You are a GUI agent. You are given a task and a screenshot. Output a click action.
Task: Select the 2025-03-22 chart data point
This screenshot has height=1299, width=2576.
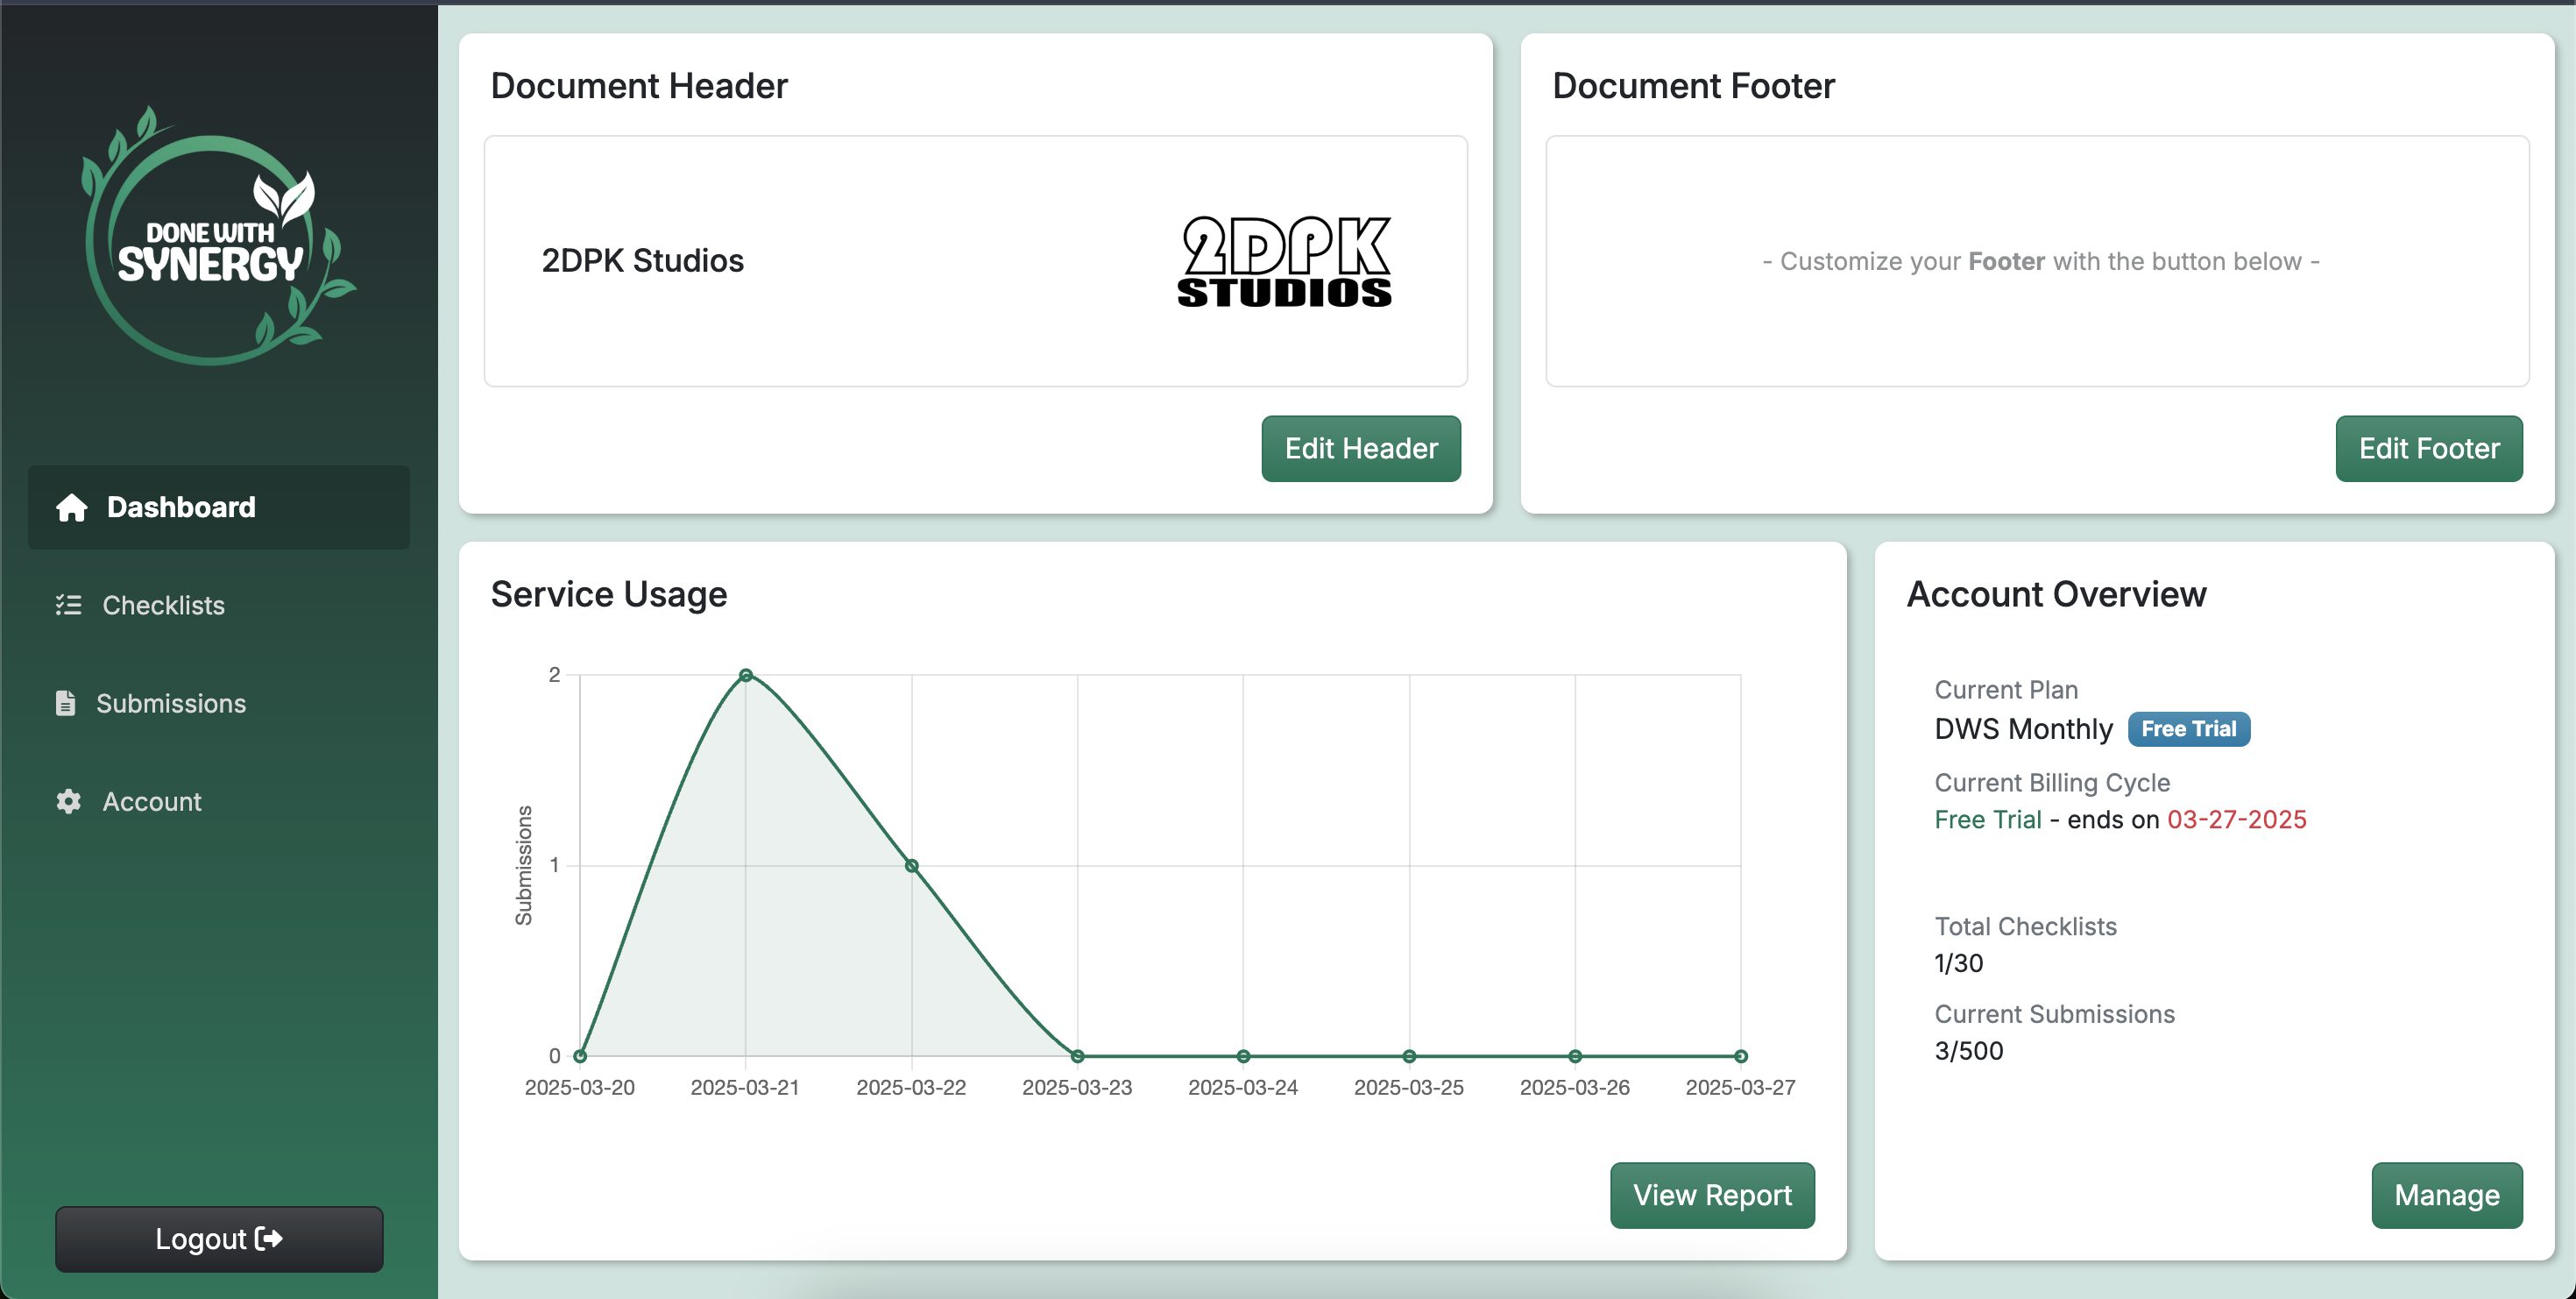click(x=912, y=866)
